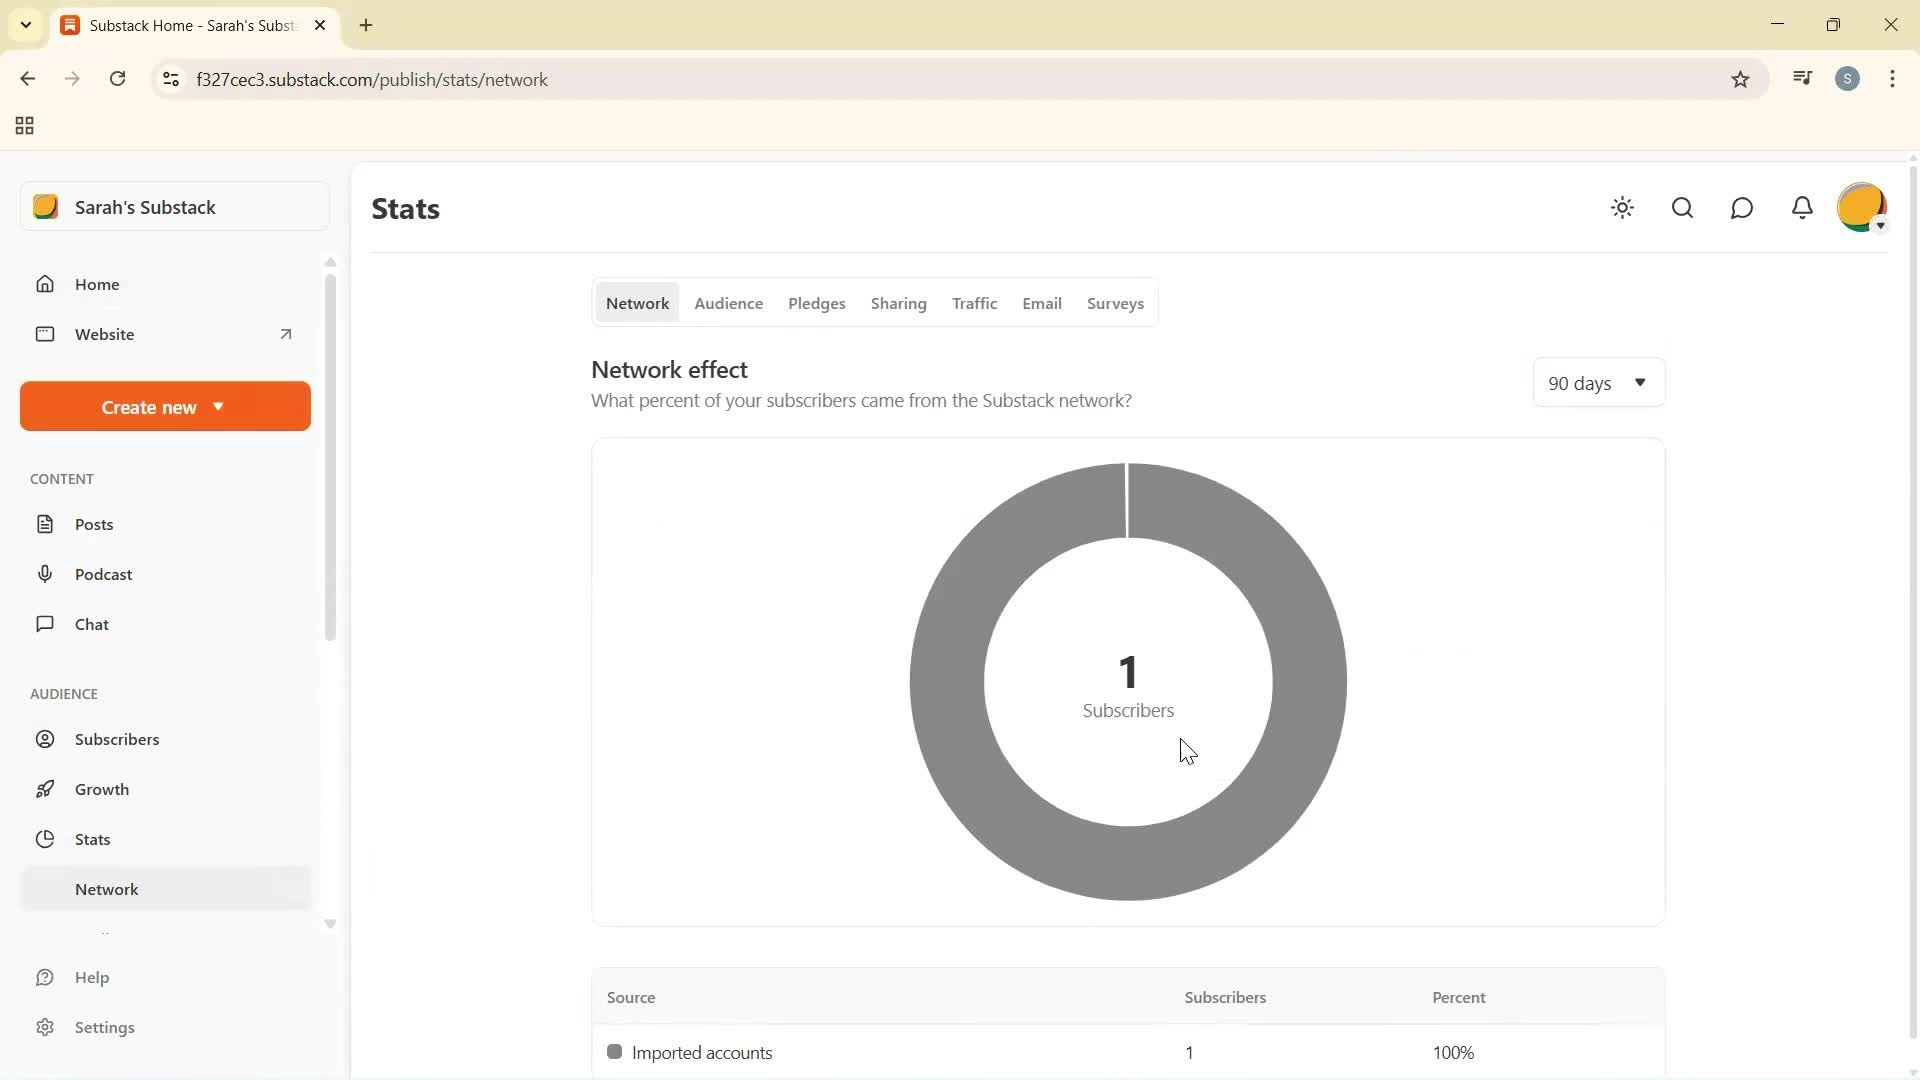Open the profile avatar menu

point(1861,207)
